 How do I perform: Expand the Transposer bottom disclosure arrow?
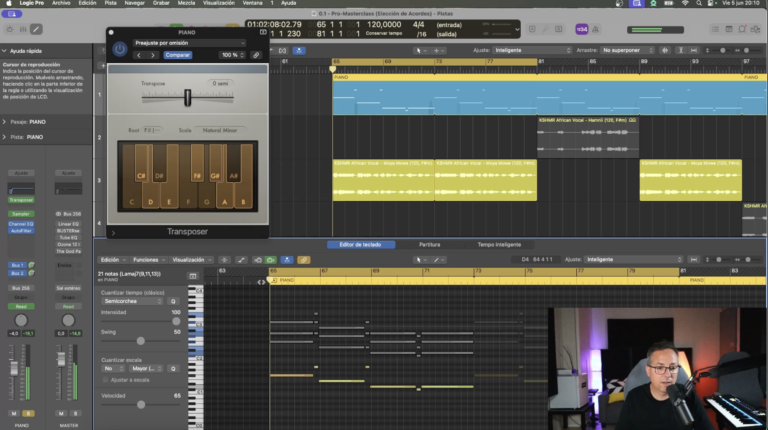point(113,233)
